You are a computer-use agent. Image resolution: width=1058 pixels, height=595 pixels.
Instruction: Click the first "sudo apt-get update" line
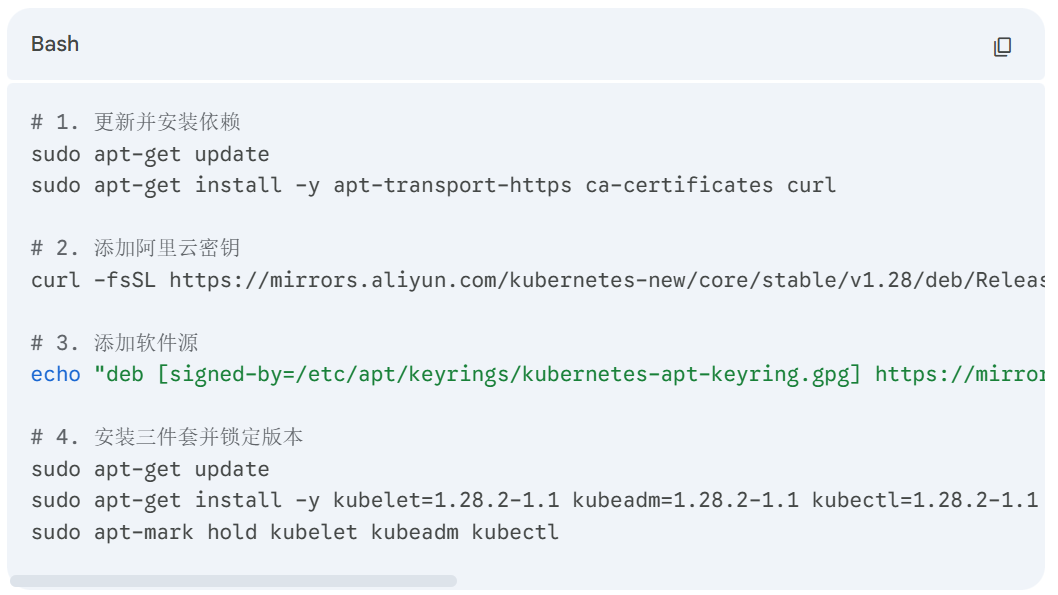tap(150, 154)
